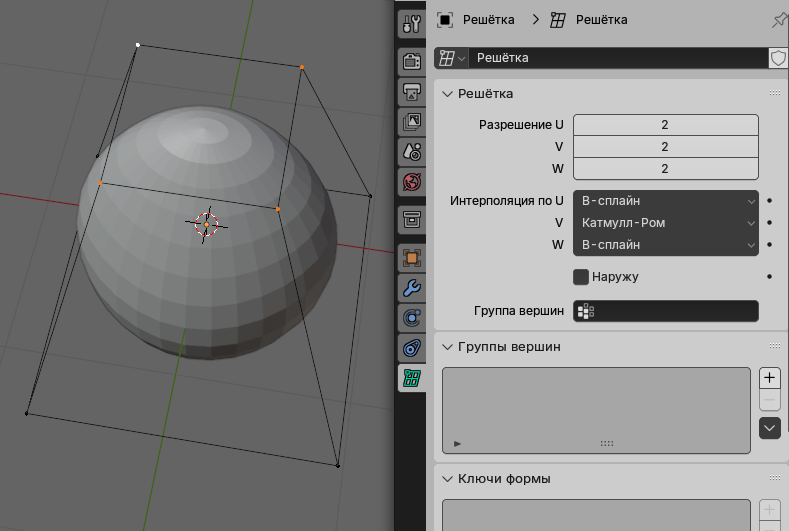Select the white lattice vertex at top left

pos(138,45)
